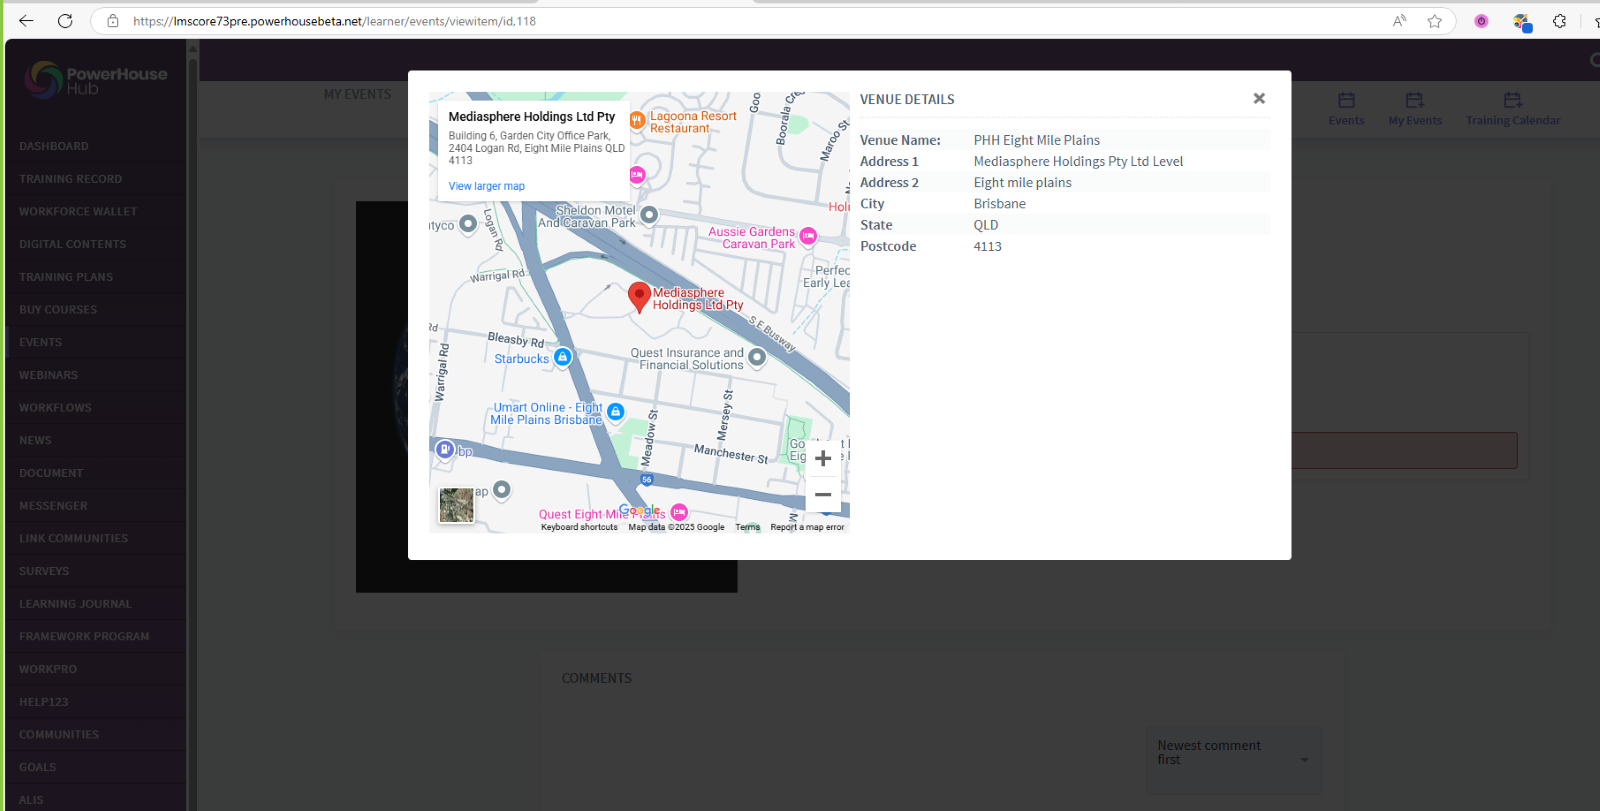Click the Quest Eight Mile Plains hotel marker
Image resolution: width=1600 pixels, height=811 pixels.
pos(679,513)
